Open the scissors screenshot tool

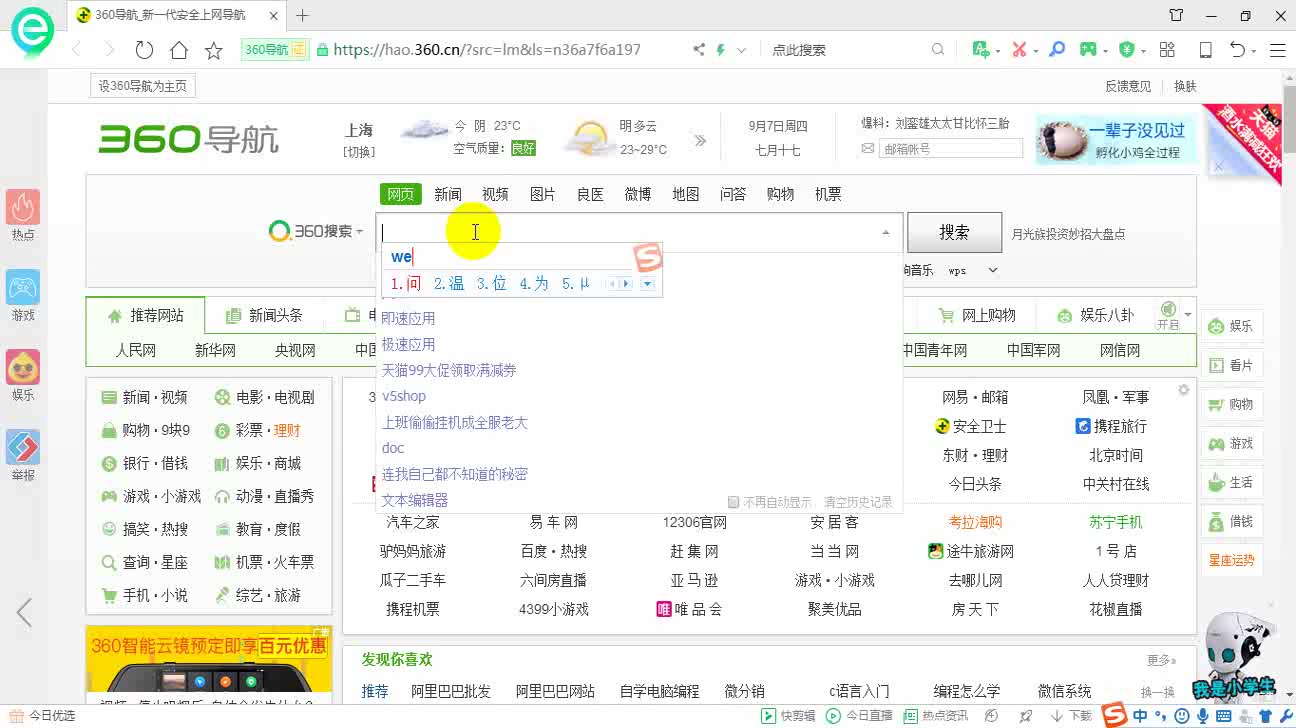(1019, 49)
